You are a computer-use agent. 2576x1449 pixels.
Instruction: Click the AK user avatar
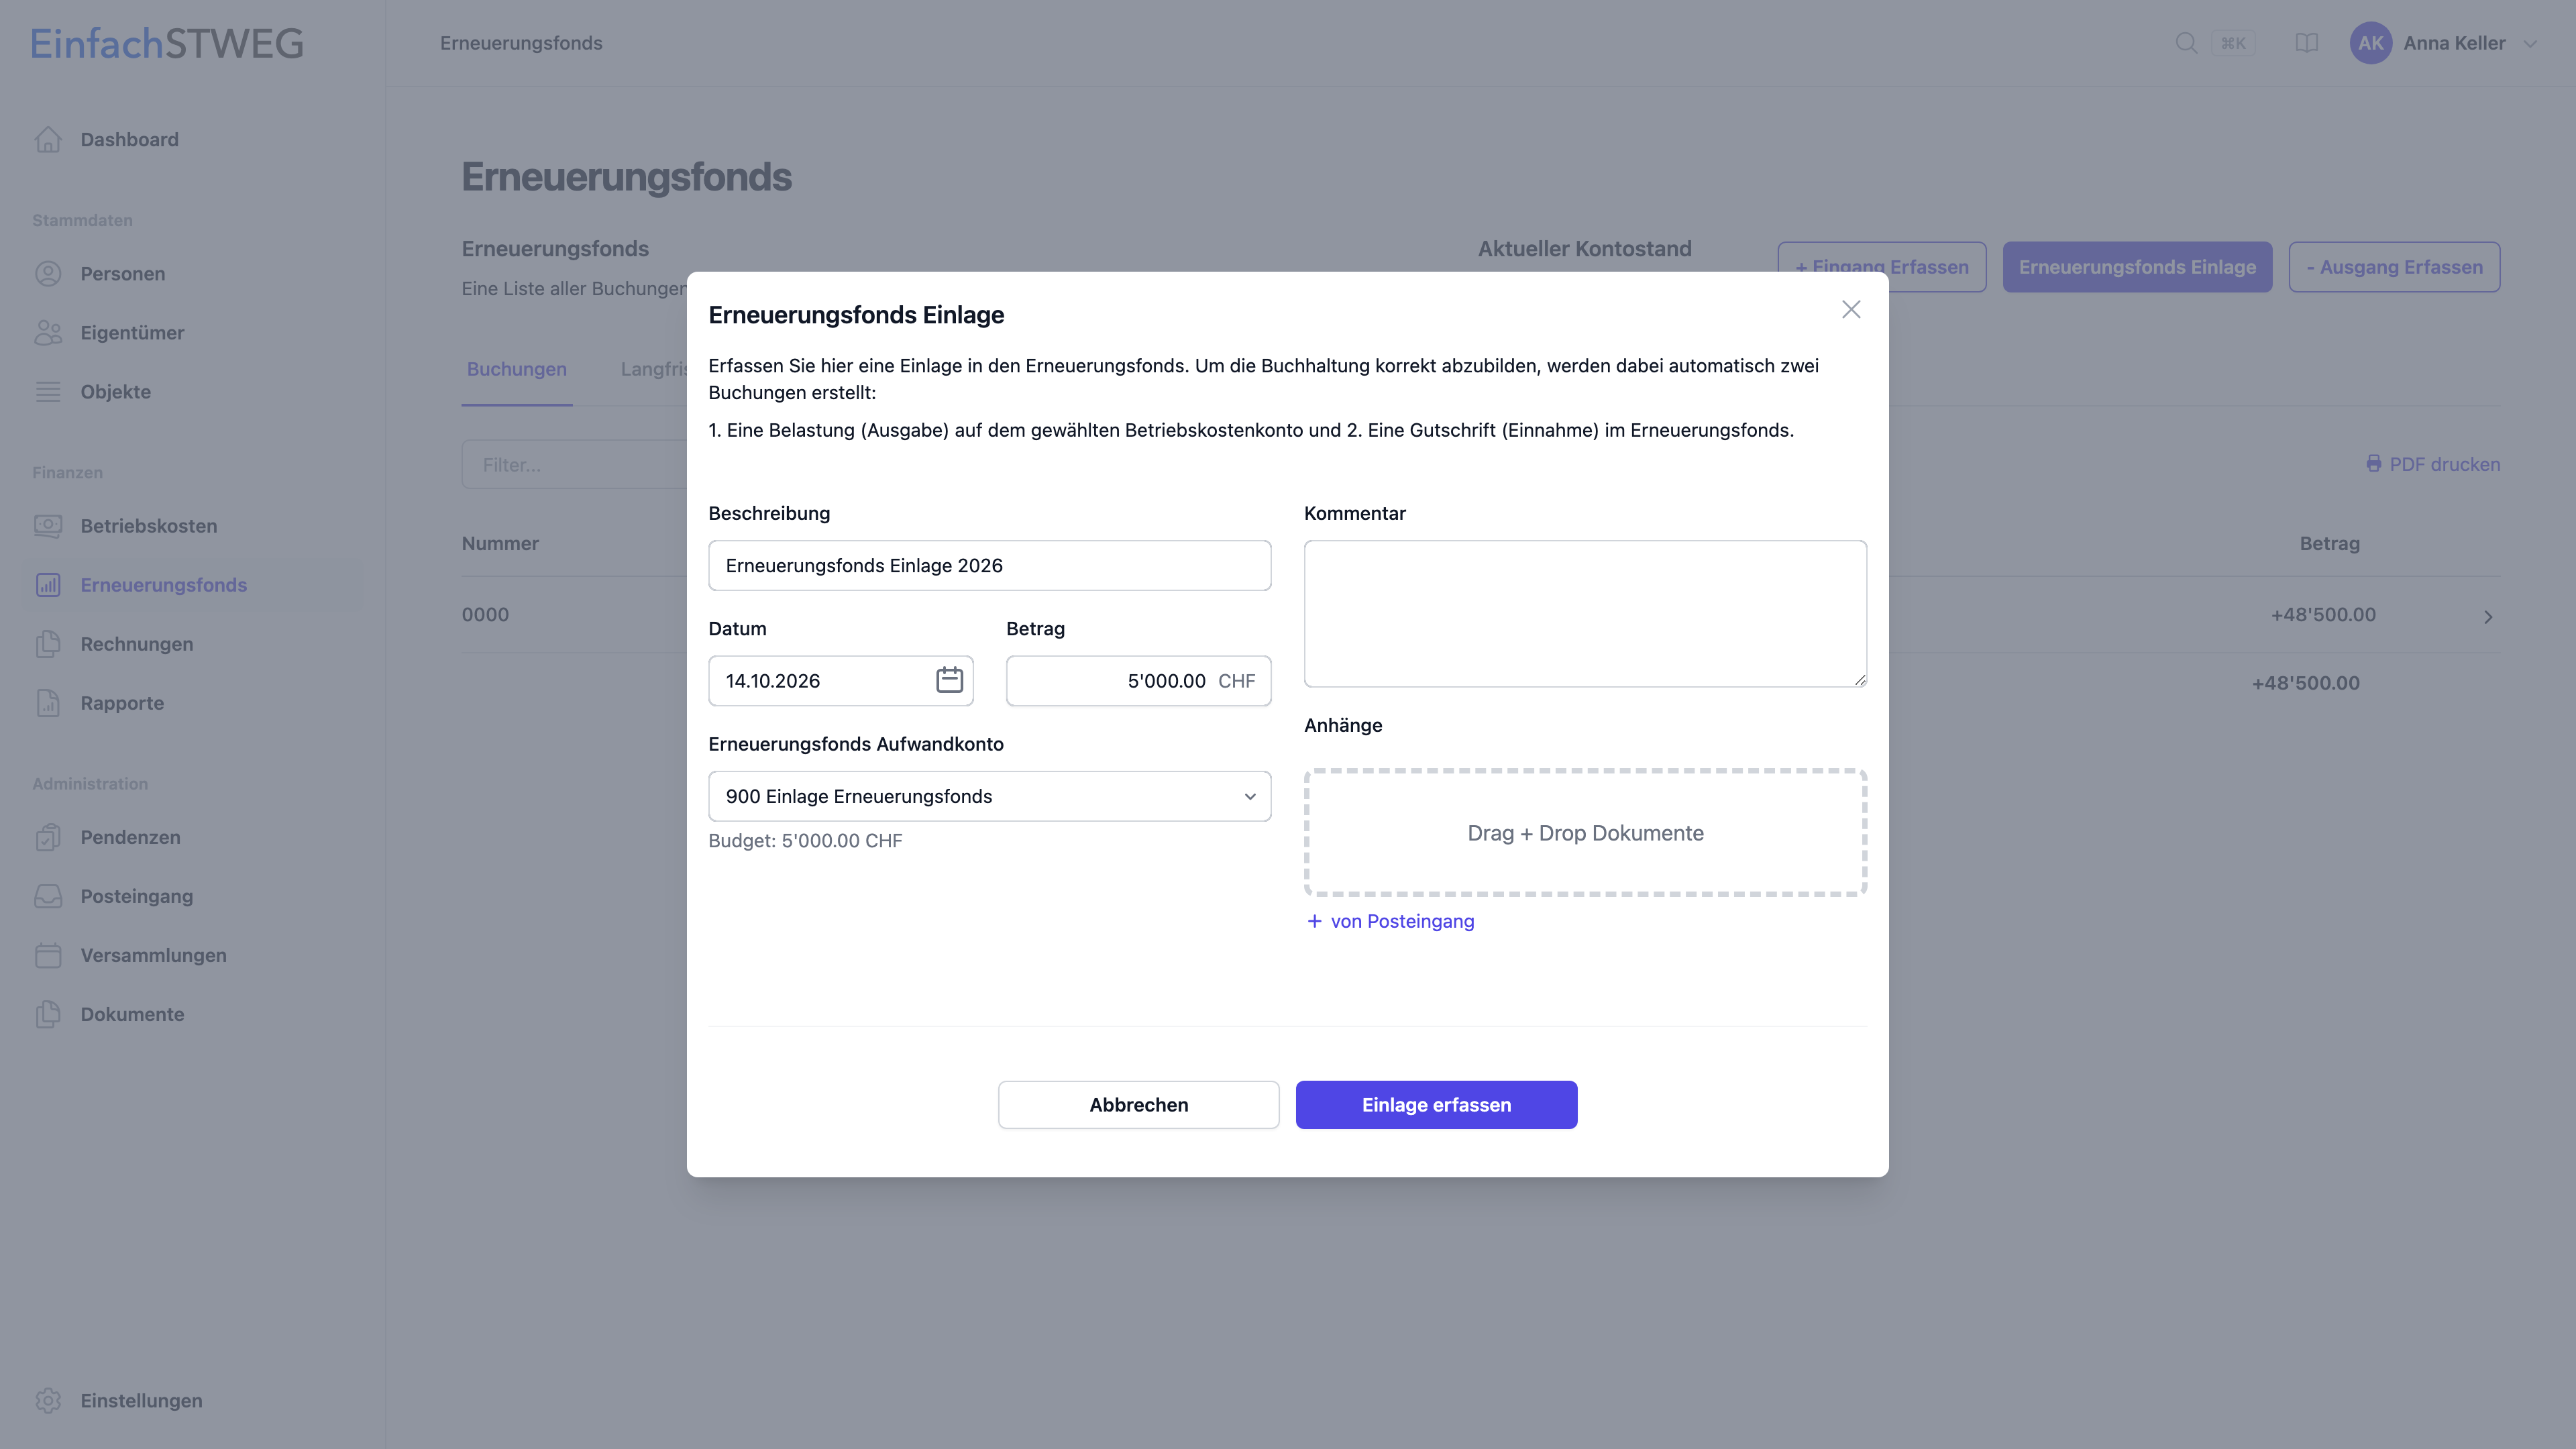[2370, 43]
